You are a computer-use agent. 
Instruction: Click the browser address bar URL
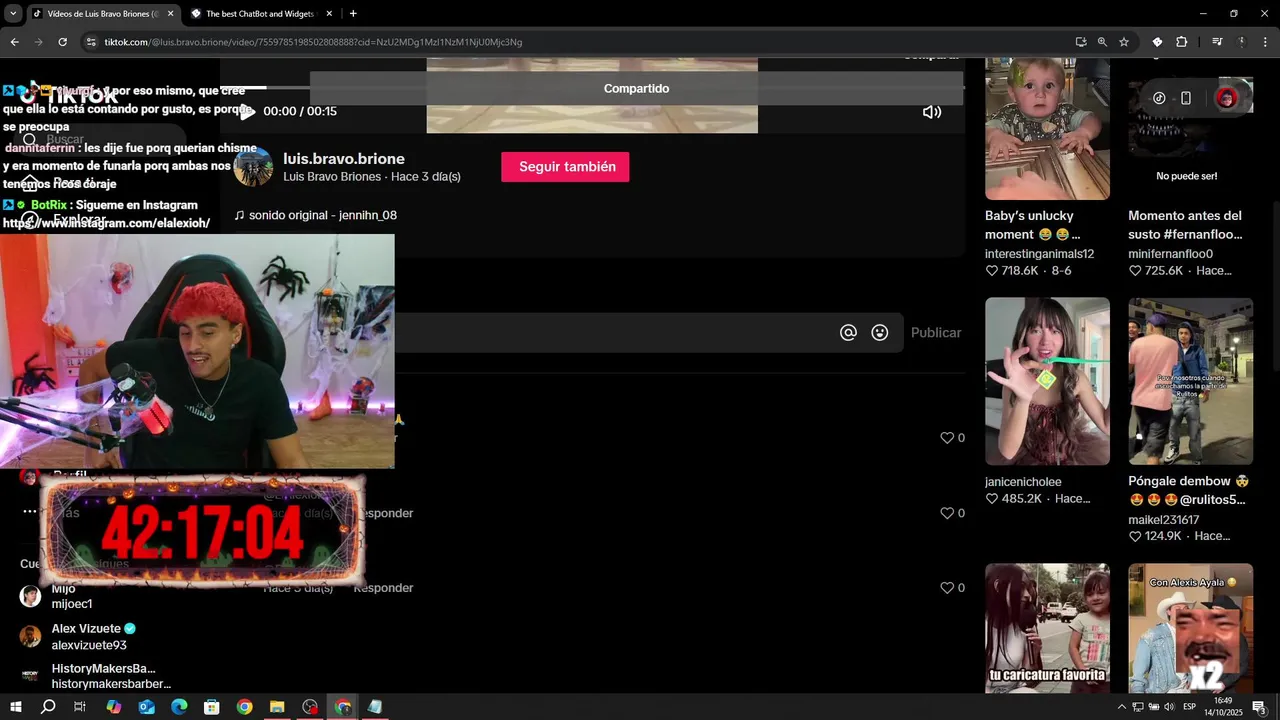(313, 42)
